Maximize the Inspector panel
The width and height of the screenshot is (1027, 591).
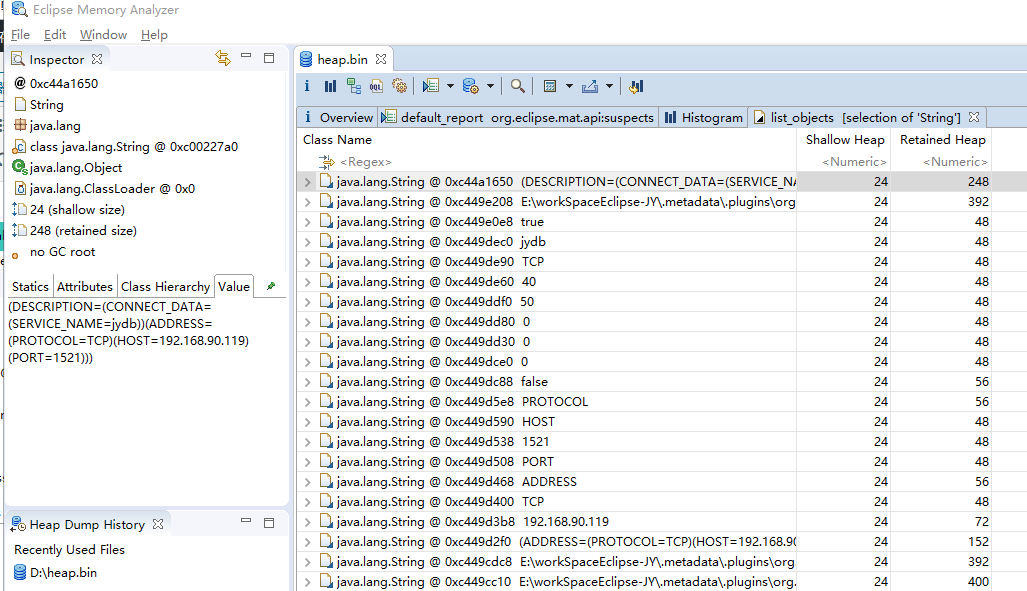pyautogui.click(x=269, y=58)
